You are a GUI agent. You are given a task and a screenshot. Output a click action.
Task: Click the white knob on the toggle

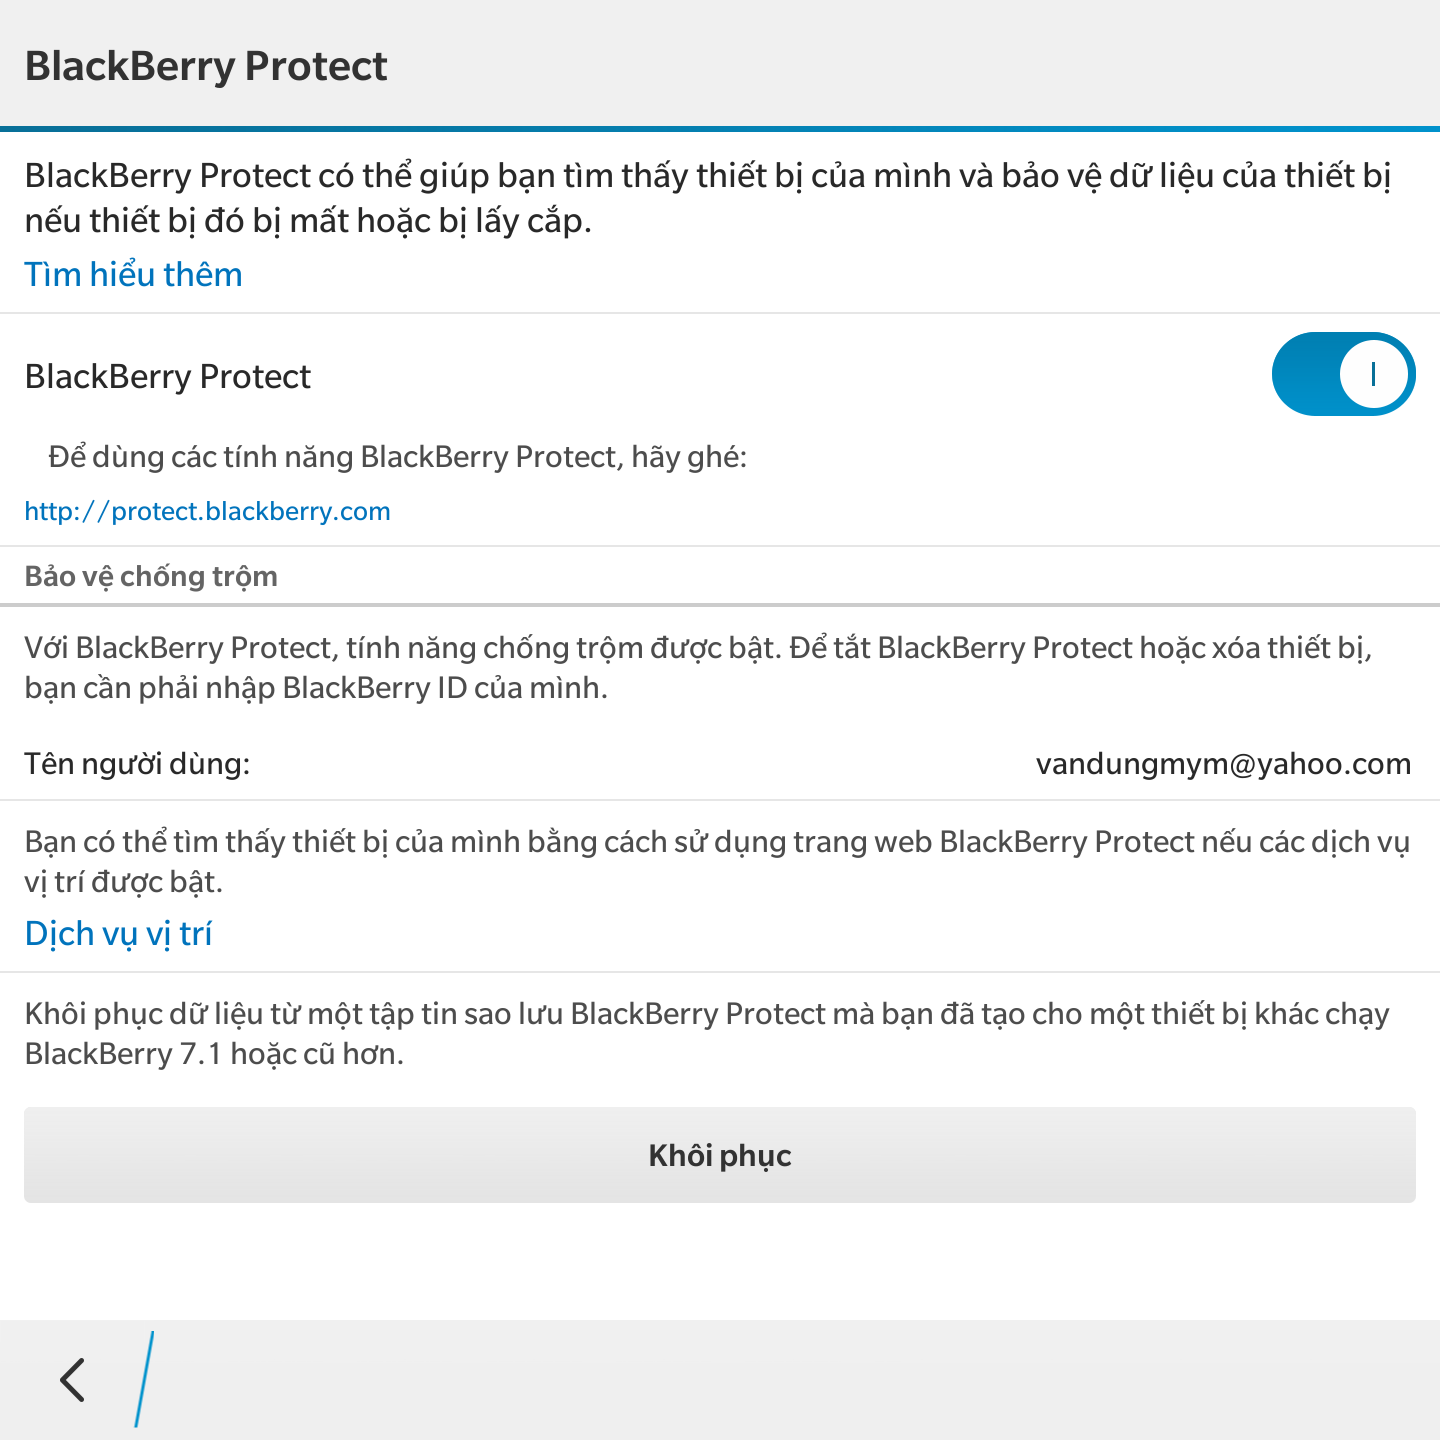(x=1374, y=374)
